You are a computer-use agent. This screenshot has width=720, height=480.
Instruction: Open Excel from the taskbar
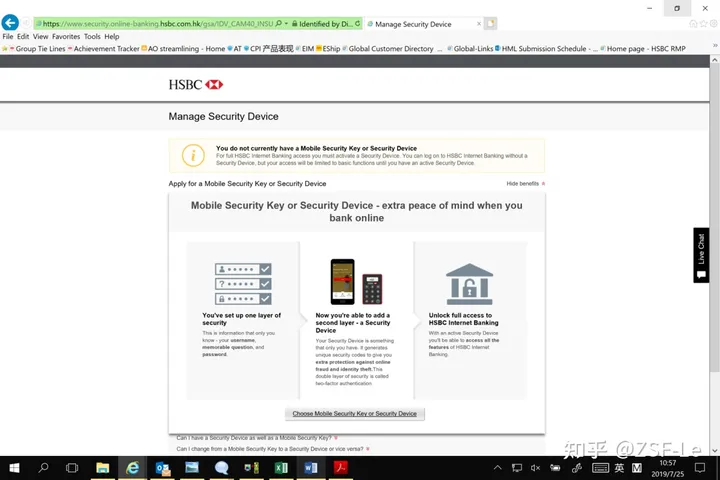[281, 468]
